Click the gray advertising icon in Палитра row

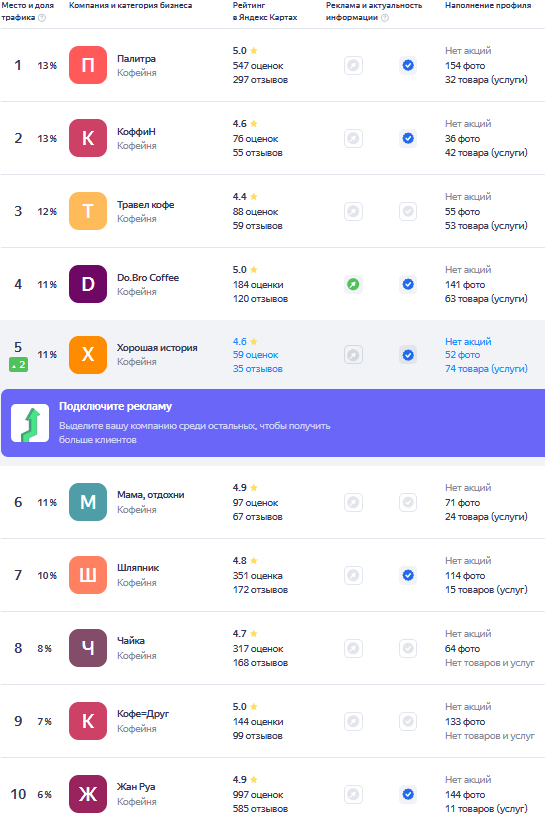354,65
